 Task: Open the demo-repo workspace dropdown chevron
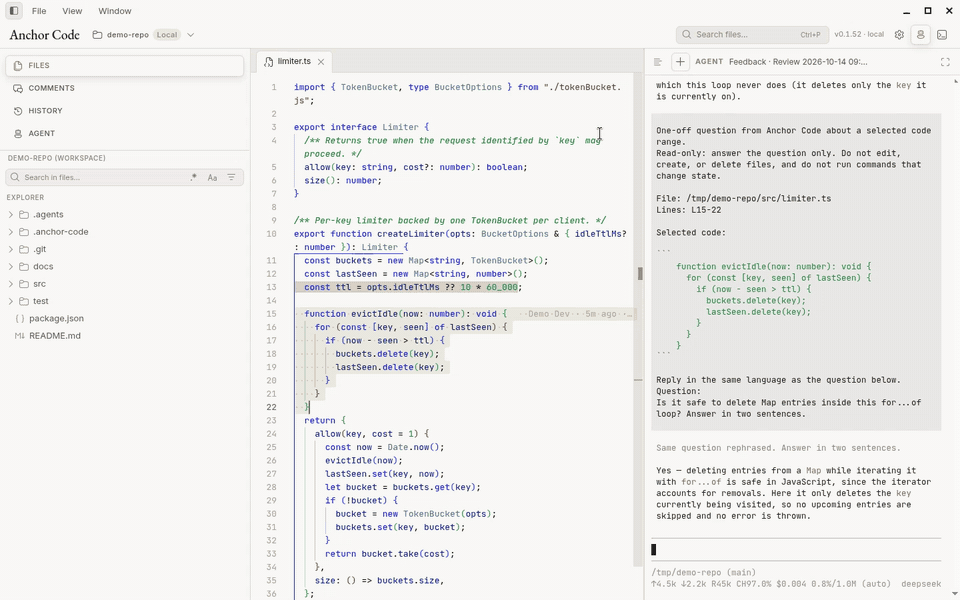pyautogui.click(x=190, y=35)
